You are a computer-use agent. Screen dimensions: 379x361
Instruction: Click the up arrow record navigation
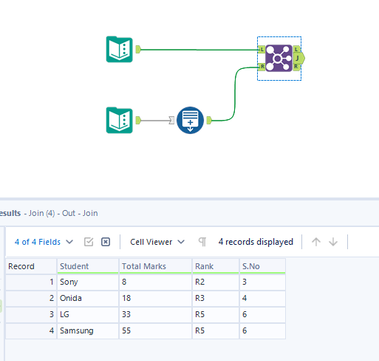pyautogui.click(x=316, y=242)
